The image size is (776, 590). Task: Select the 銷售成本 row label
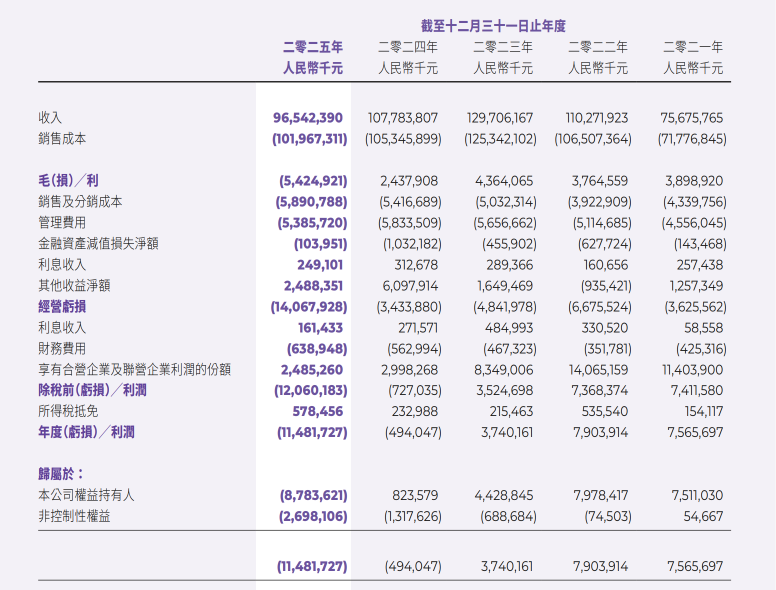point(62,139)
